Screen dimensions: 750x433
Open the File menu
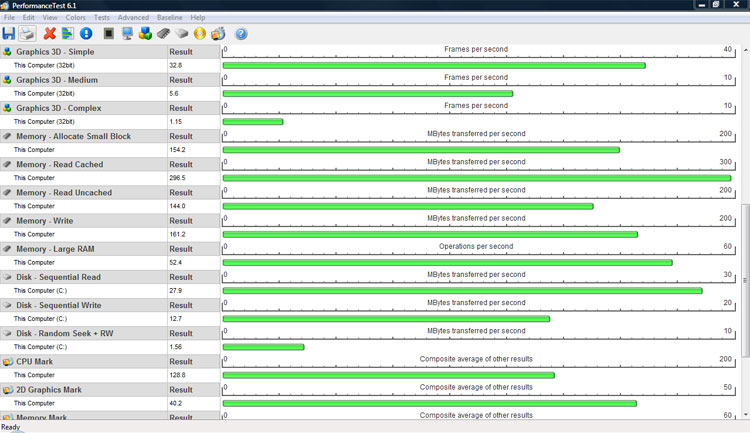pos(9,17)
